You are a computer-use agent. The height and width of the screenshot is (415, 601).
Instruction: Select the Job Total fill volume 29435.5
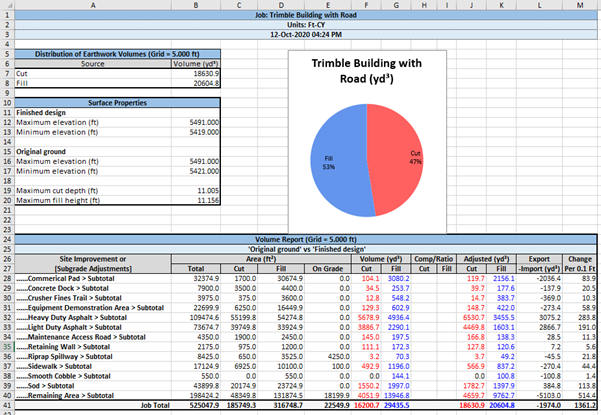[396, 405]
